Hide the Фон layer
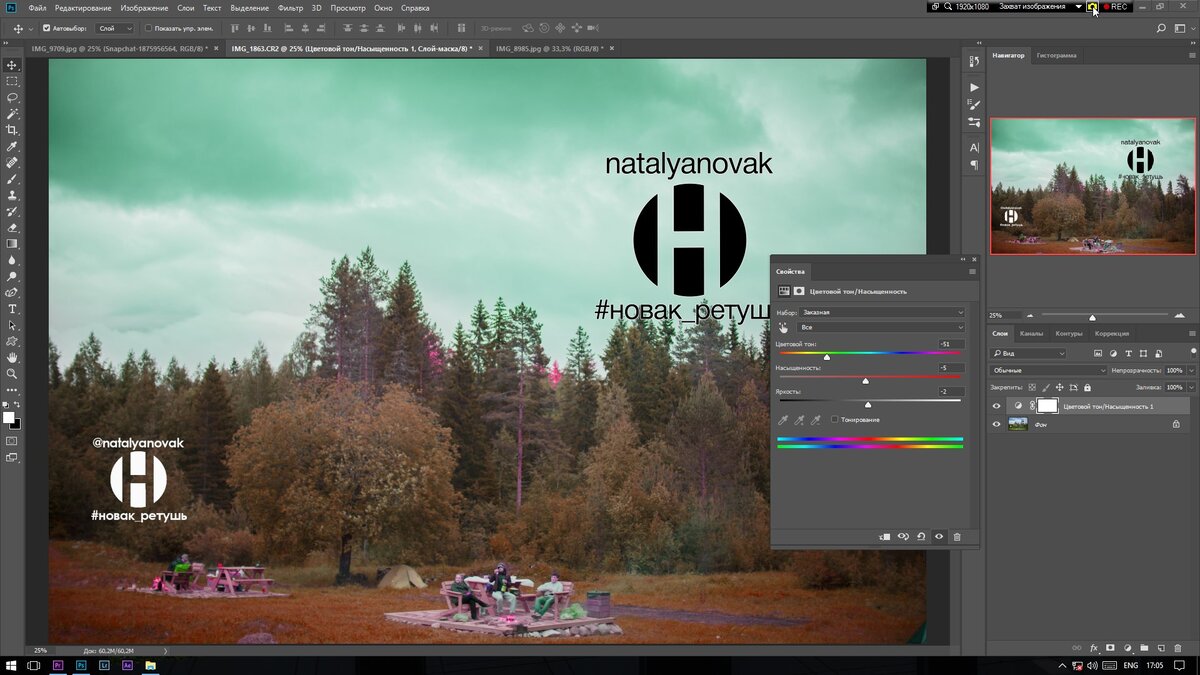1200x675 pixels. coord(996,424)
